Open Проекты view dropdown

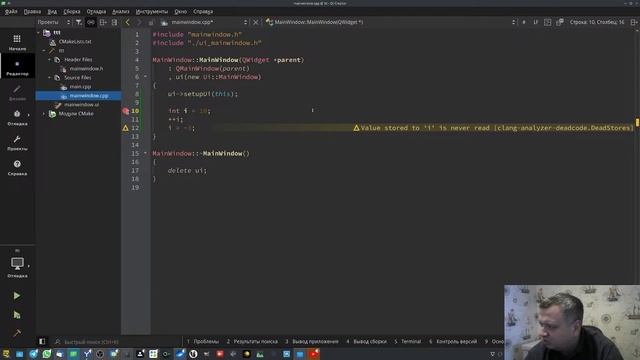pos(54,22)
